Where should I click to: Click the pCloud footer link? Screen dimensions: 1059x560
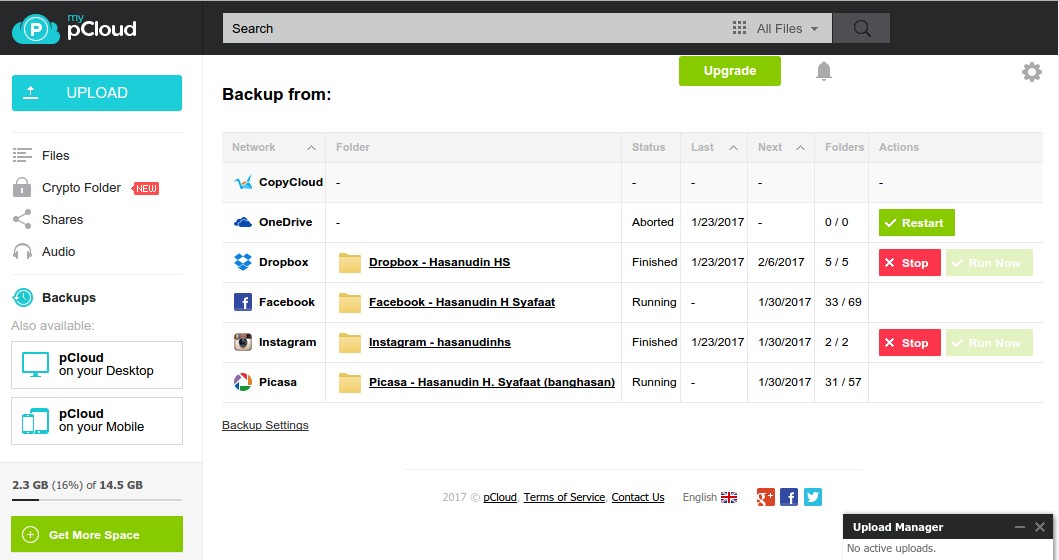[x=500, y=497]
